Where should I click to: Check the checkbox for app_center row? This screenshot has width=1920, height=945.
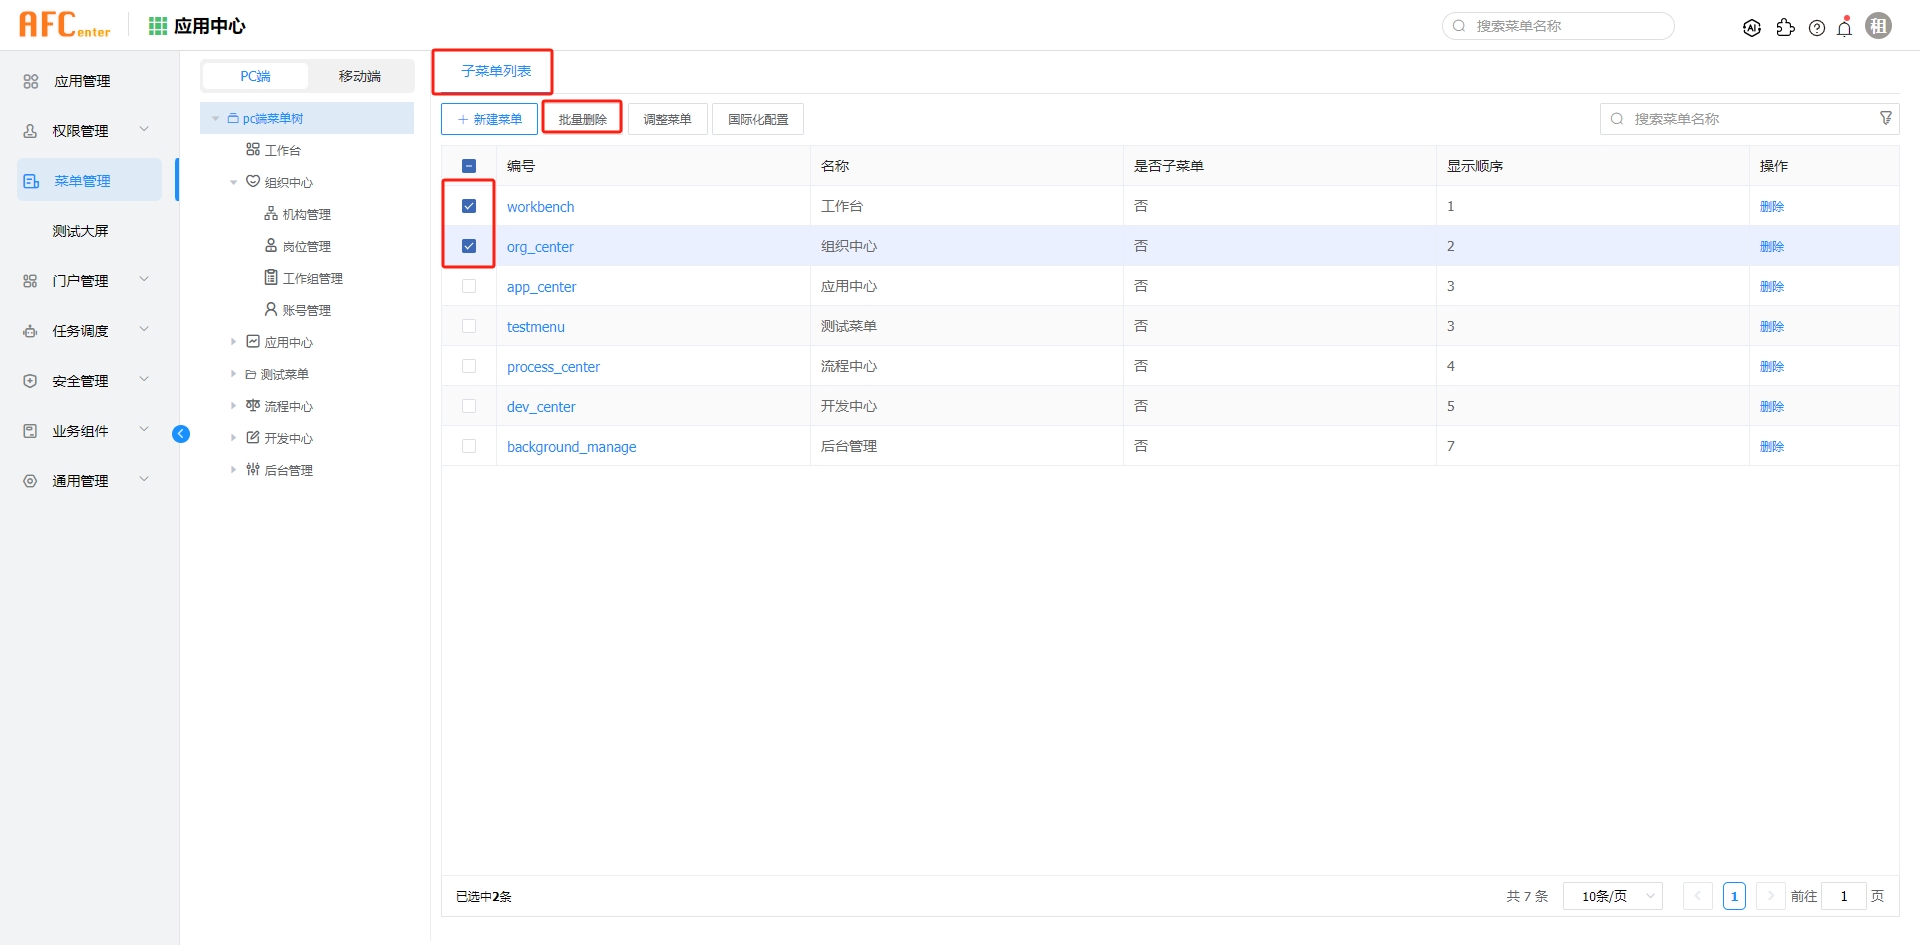469,286
